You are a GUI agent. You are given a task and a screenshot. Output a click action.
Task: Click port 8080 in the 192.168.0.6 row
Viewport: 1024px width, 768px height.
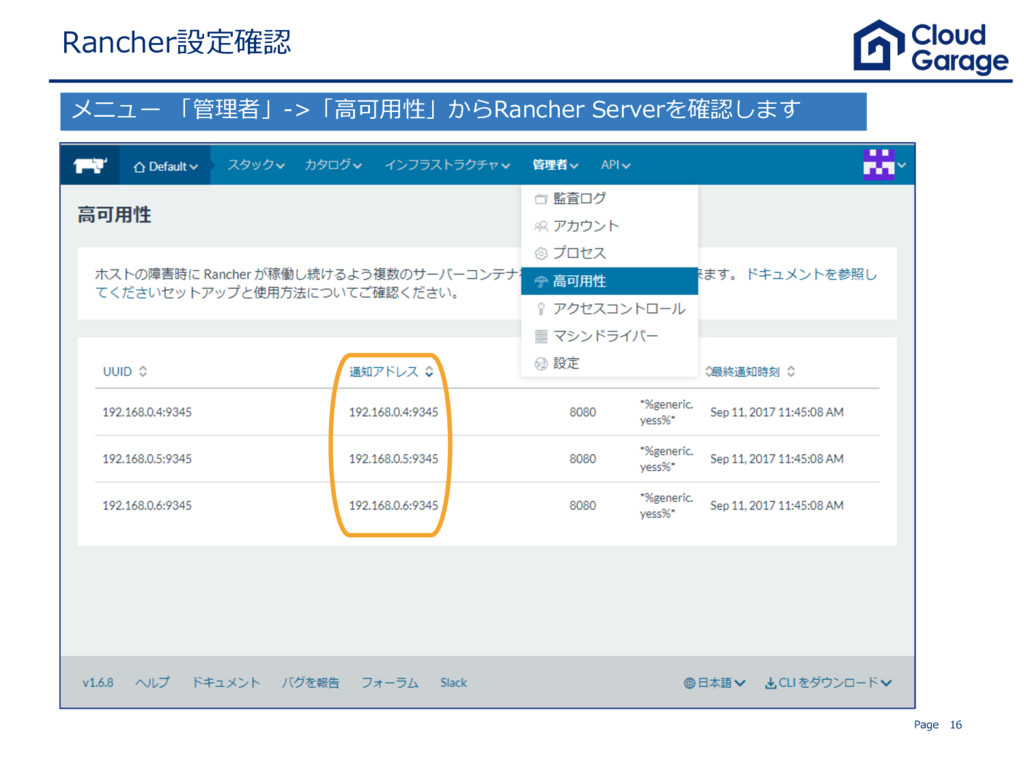(x=583, y=505)
